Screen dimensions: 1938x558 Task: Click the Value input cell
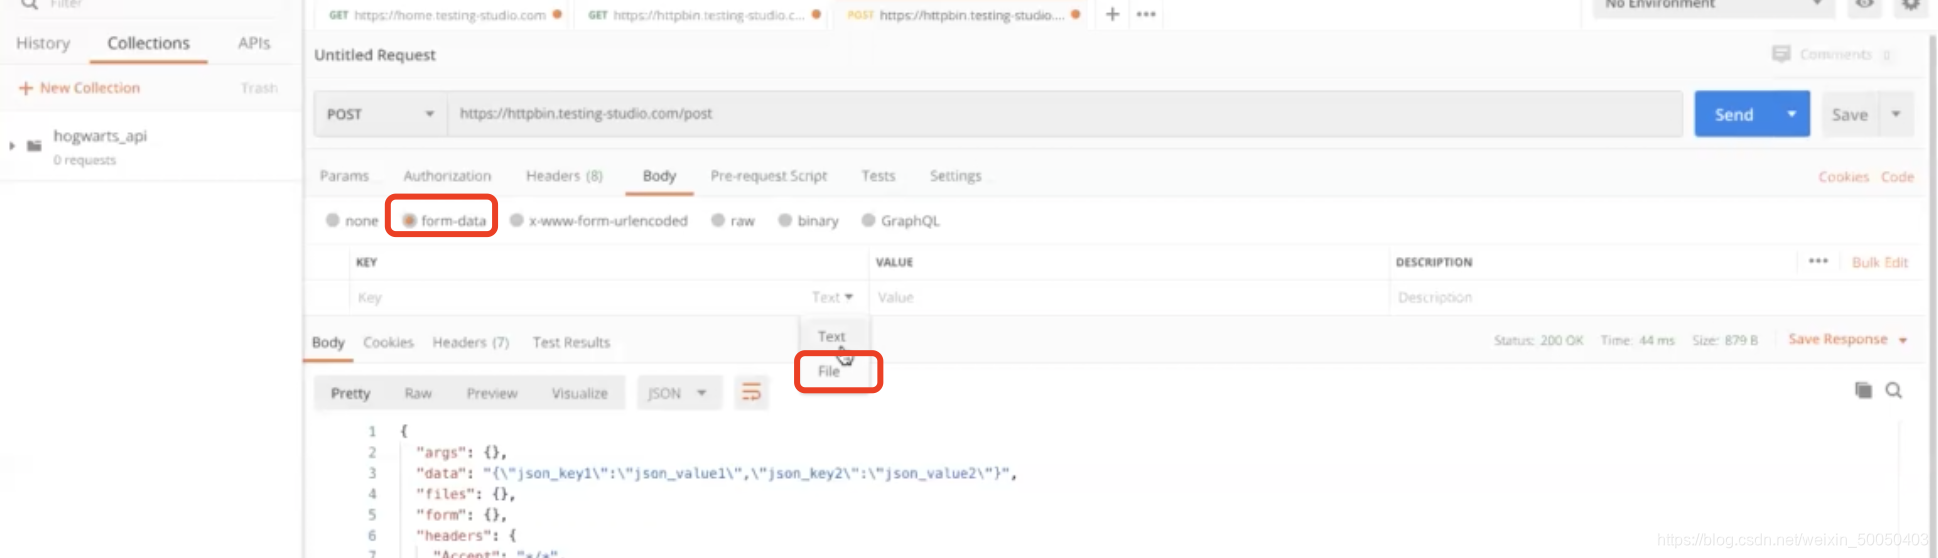click(1128, 297)
